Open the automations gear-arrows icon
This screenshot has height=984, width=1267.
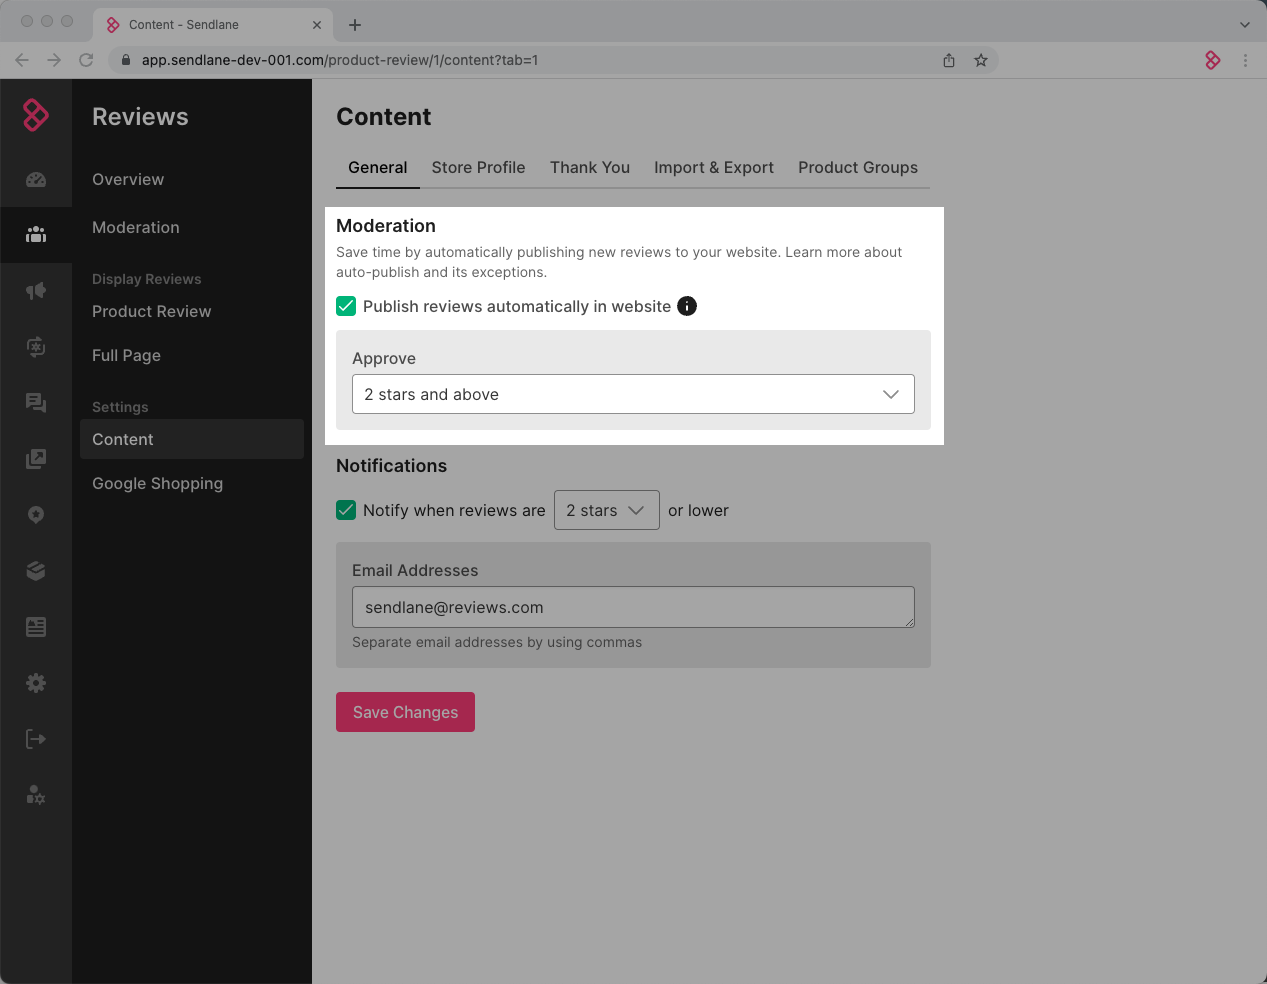36,347
